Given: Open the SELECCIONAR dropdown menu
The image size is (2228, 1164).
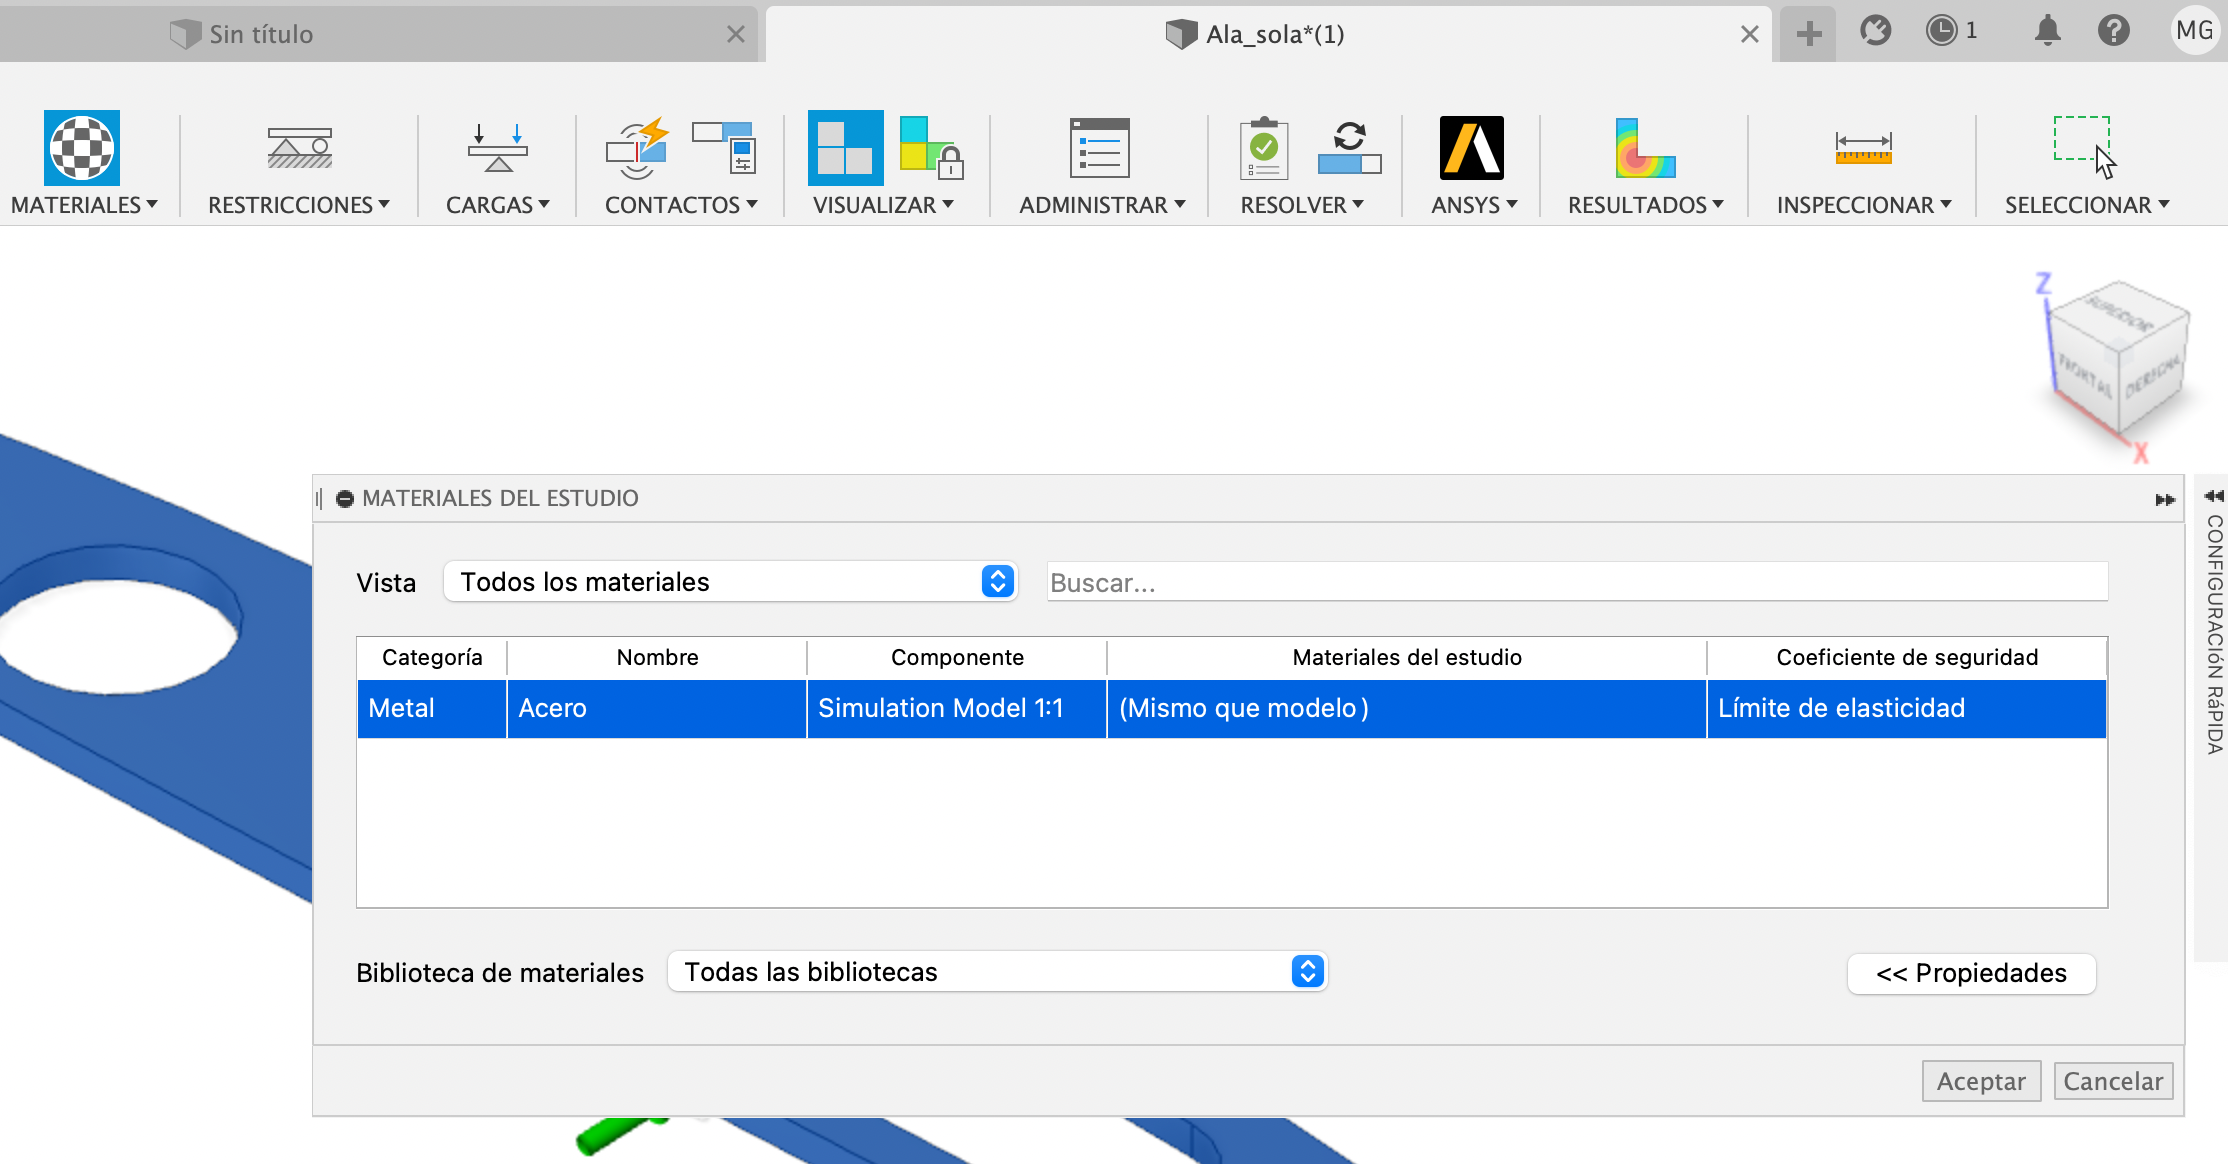Looking at the screenshot, I should [2087, 205].
